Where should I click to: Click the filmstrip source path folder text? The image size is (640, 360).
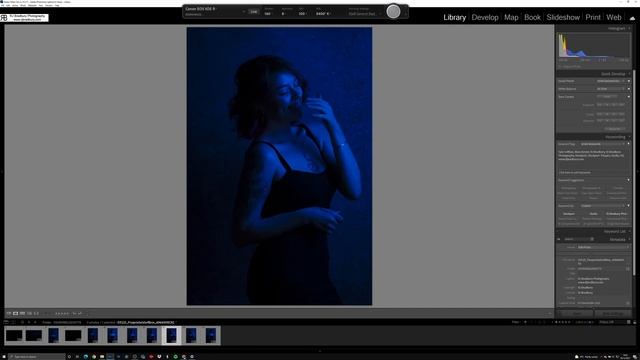point(62,322)
